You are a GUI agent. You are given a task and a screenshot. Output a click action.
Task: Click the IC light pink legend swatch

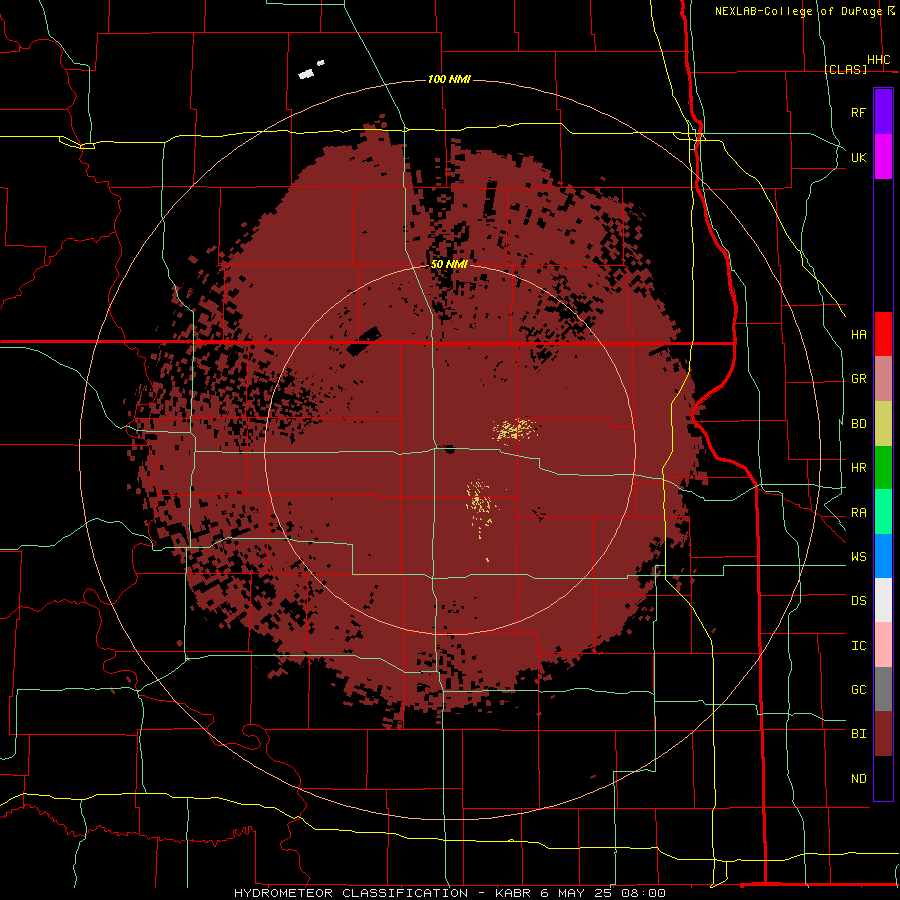click(883, 645)
